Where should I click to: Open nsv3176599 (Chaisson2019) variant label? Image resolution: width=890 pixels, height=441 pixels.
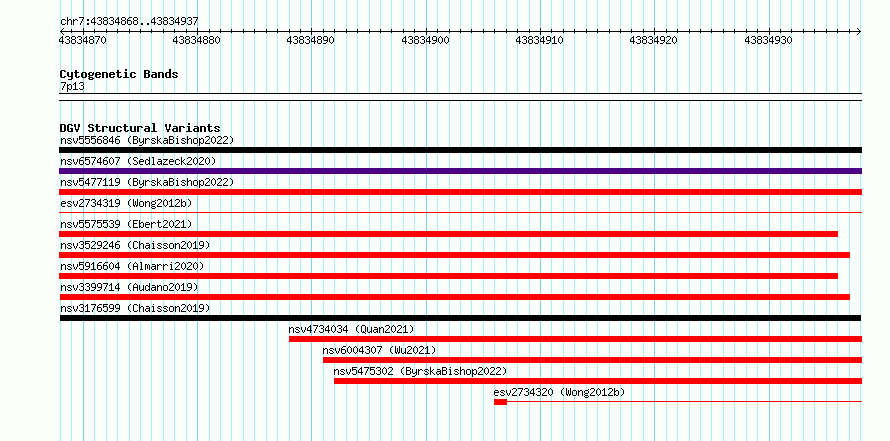[x=135, y=308]
